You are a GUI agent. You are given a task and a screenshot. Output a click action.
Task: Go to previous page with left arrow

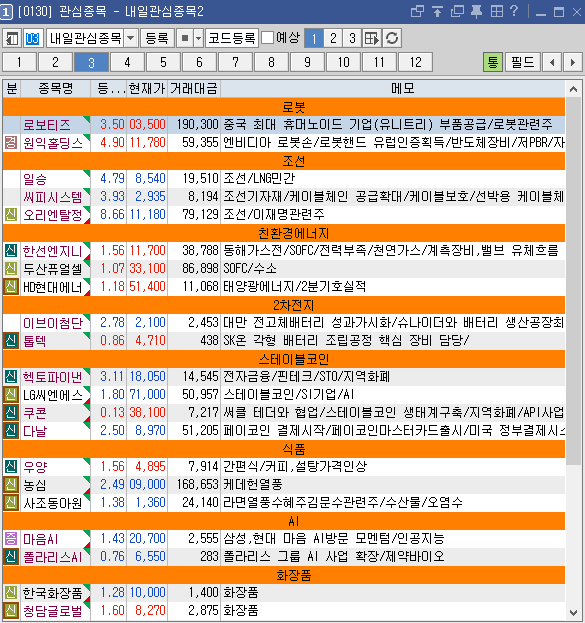[x=552, y=62]
